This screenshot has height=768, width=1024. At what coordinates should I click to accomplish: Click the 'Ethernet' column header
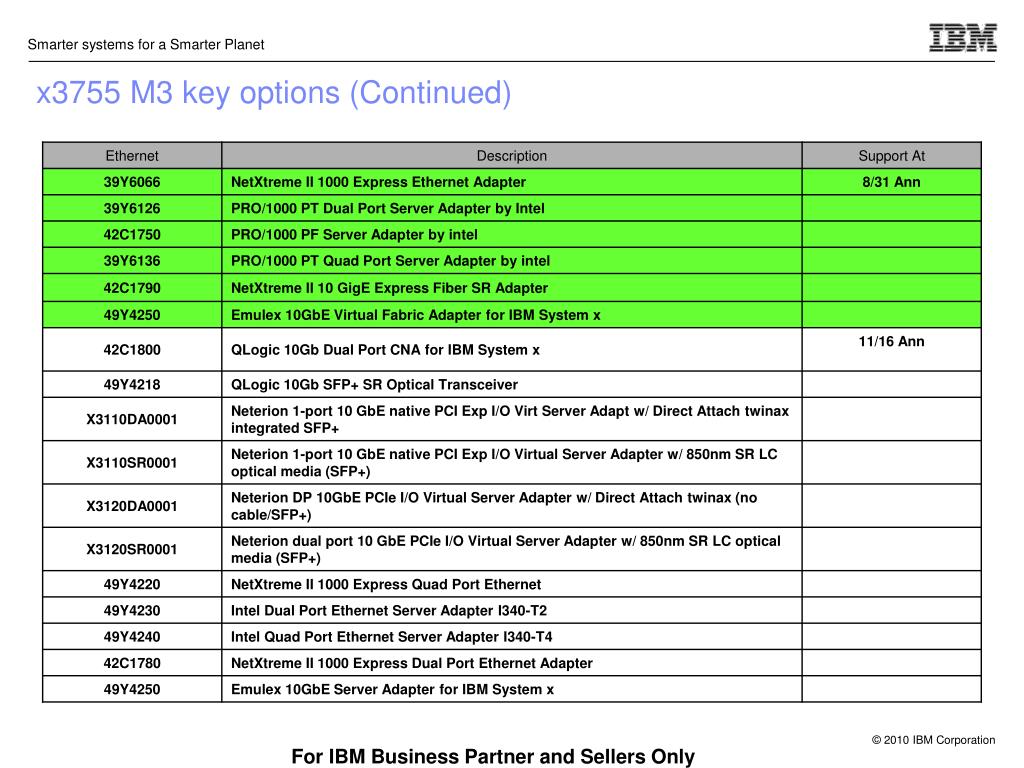132,156
